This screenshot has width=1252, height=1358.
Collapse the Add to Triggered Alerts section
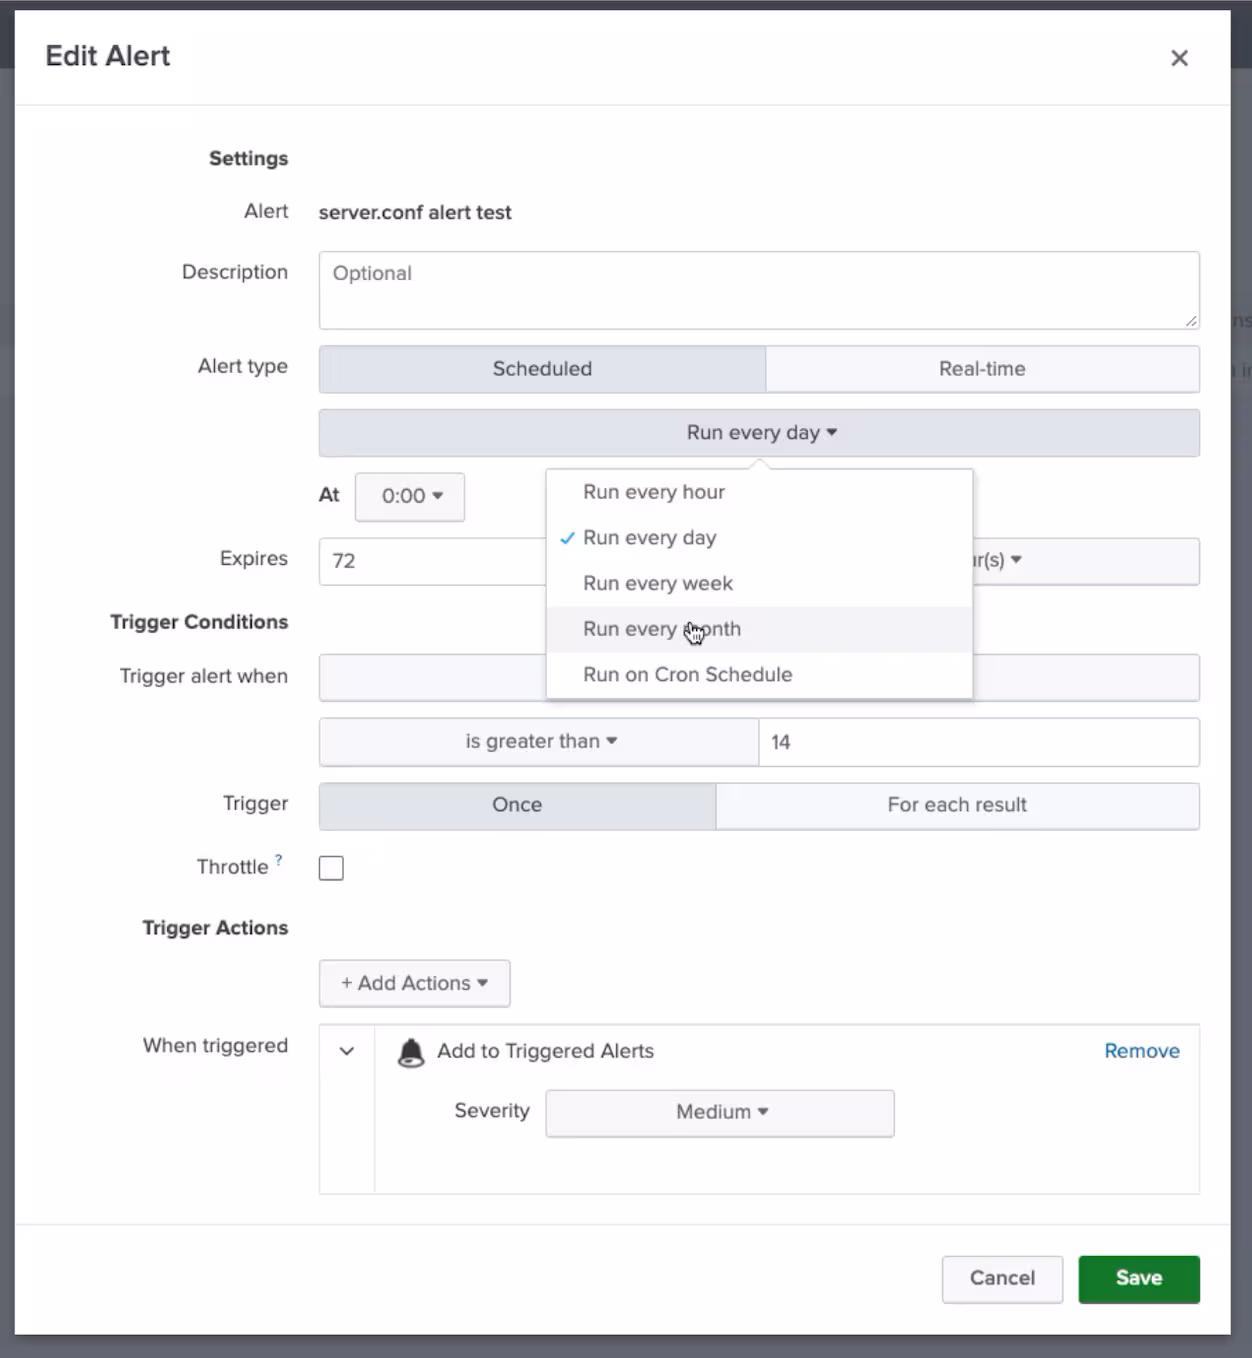[347, 1051]
